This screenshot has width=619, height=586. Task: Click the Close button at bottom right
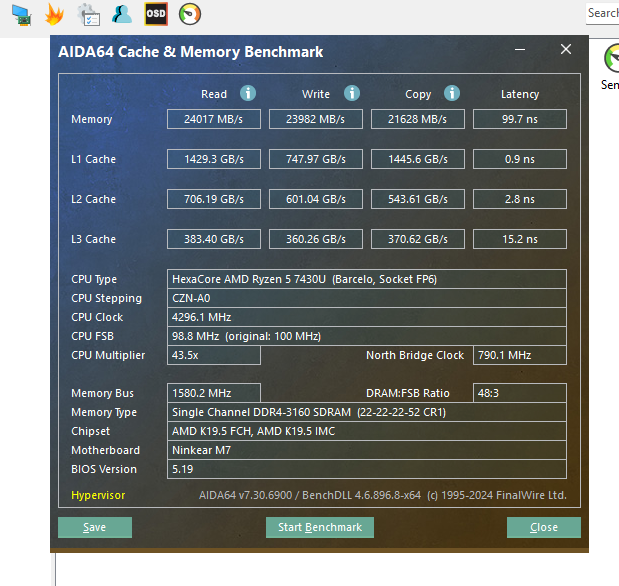pyautogui.click(x=543, y=527)
